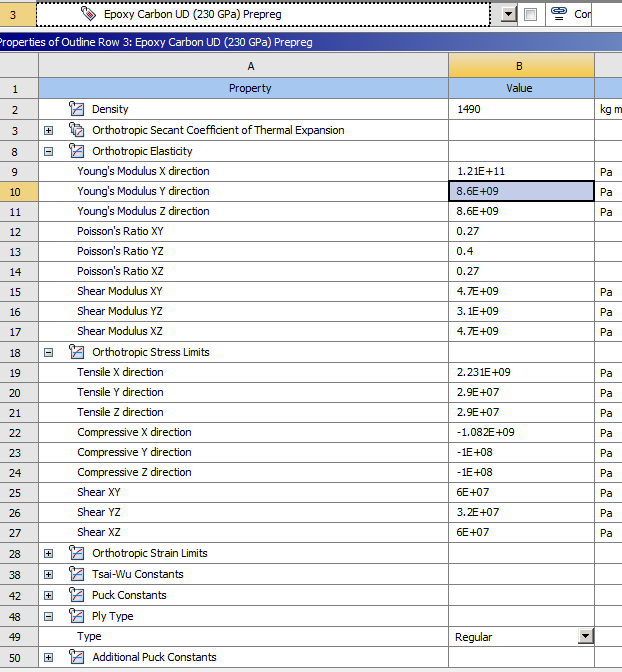This screenshot has width=622, height=672.
Task: Click the Orthotropic Strain Limits icon
Action: click(77, 553)
